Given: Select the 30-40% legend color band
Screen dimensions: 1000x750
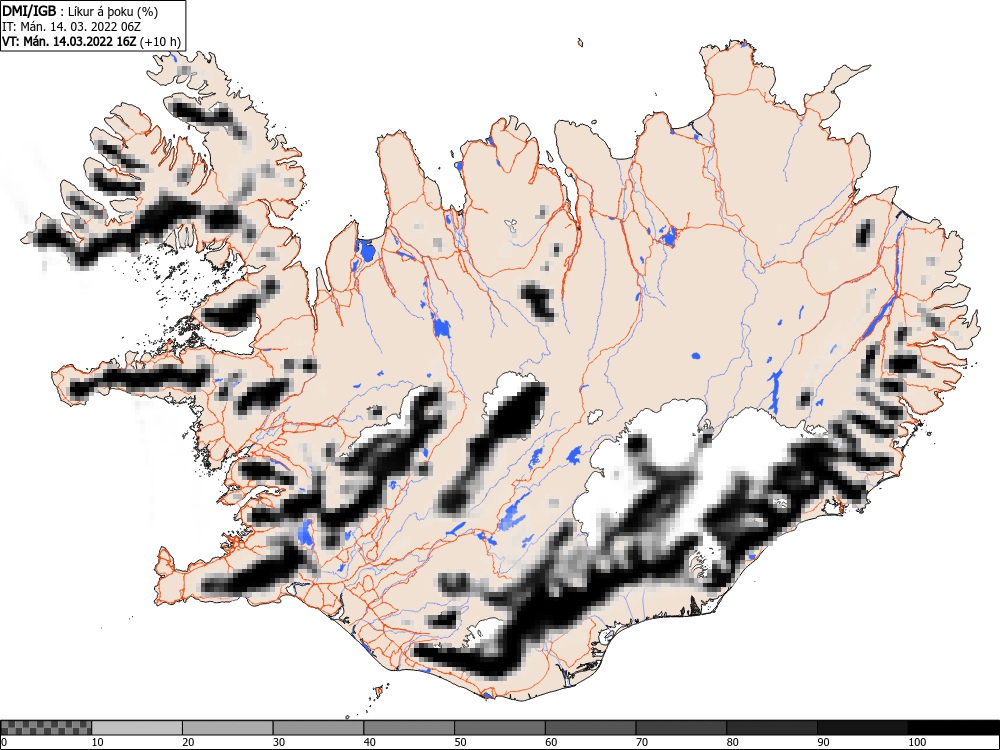Looking at the screenshot, I should (x=318, y=728).
